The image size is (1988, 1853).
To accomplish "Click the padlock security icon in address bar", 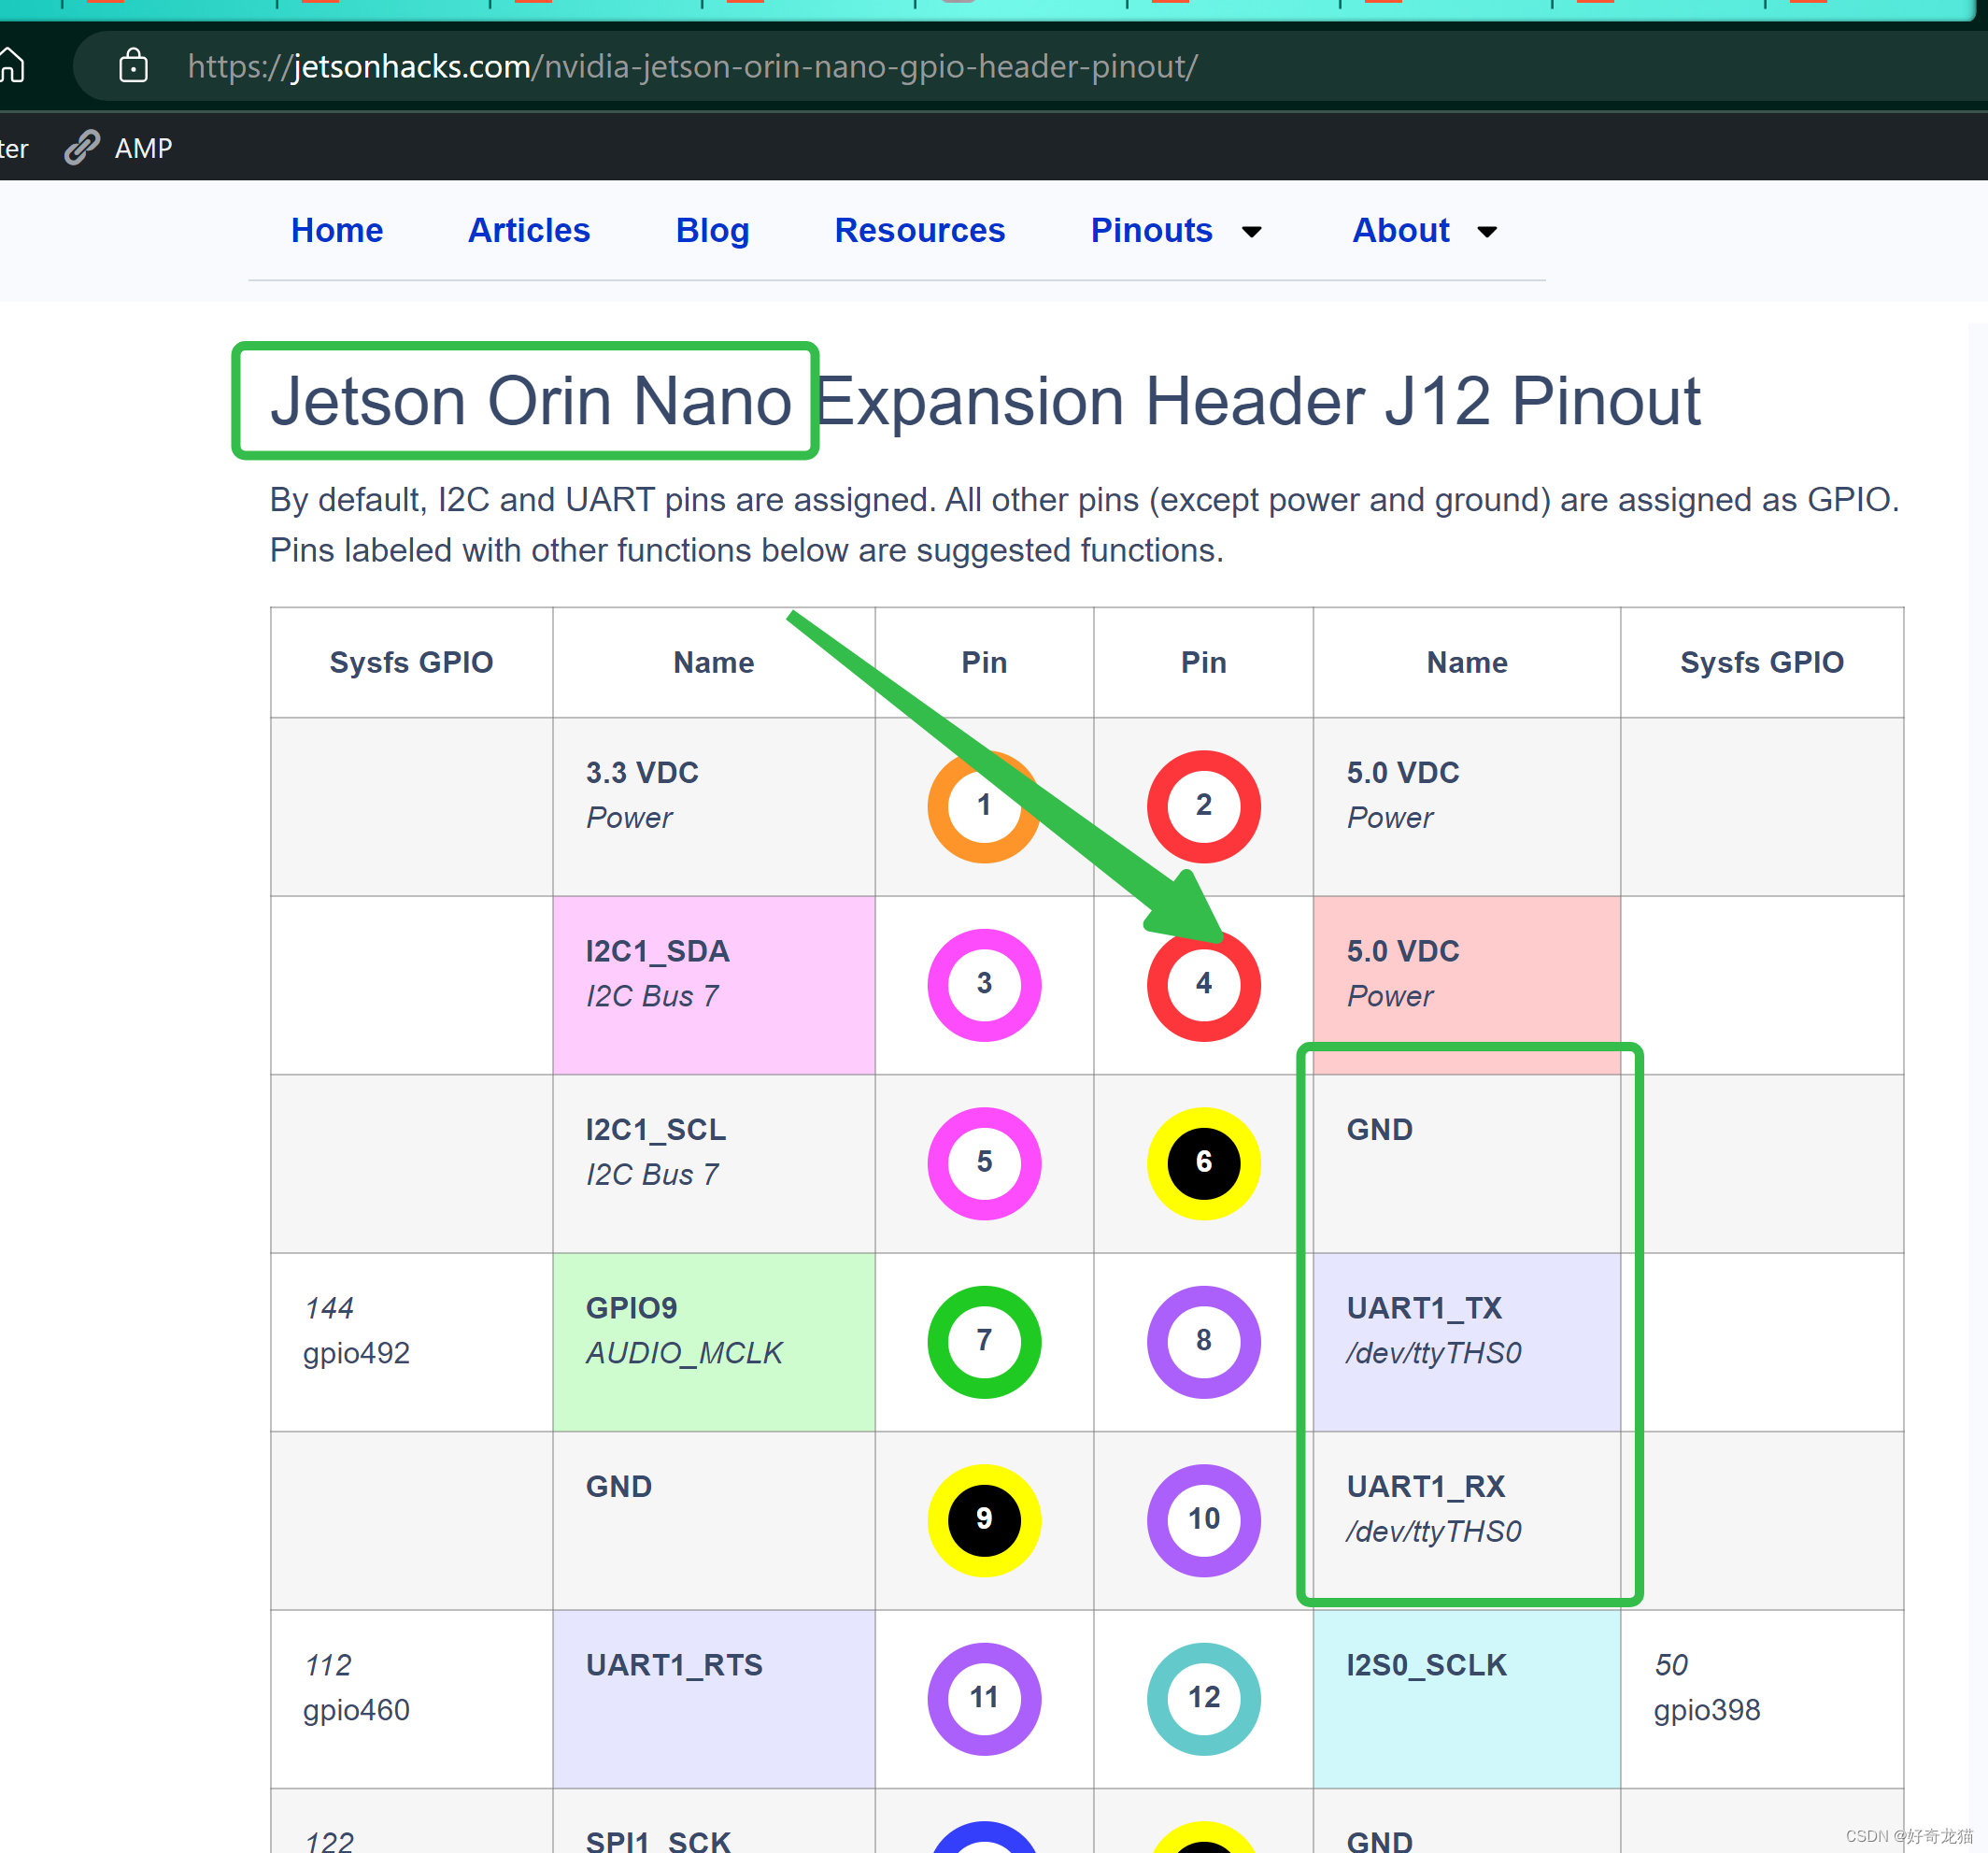I will [x=133, y=66].
